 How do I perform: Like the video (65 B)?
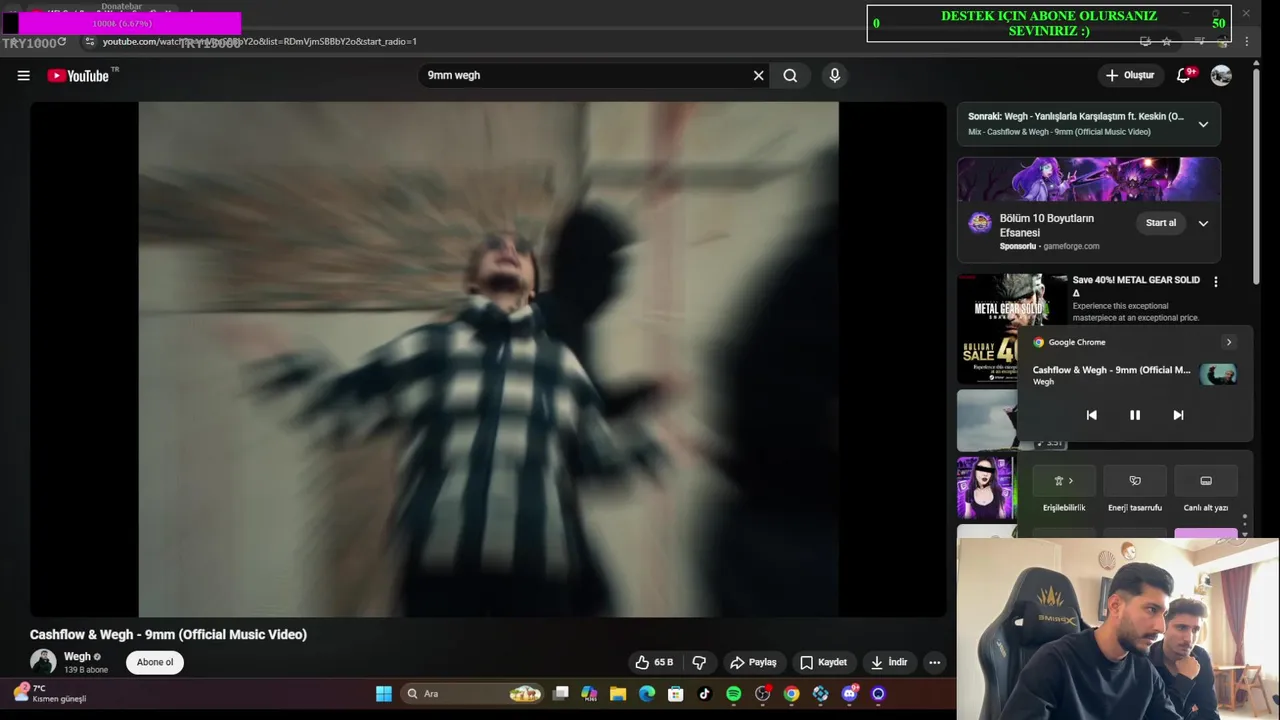(654, 662)
